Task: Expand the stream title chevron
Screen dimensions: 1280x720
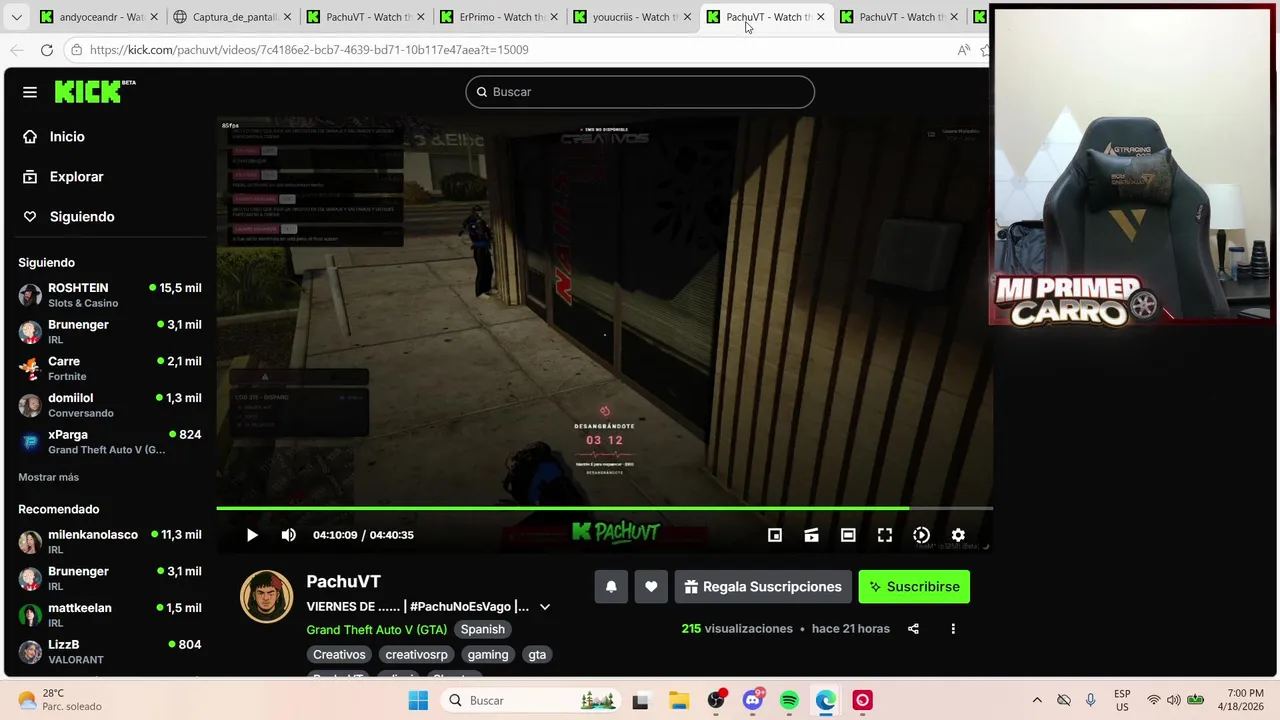Action: (545, 607)
